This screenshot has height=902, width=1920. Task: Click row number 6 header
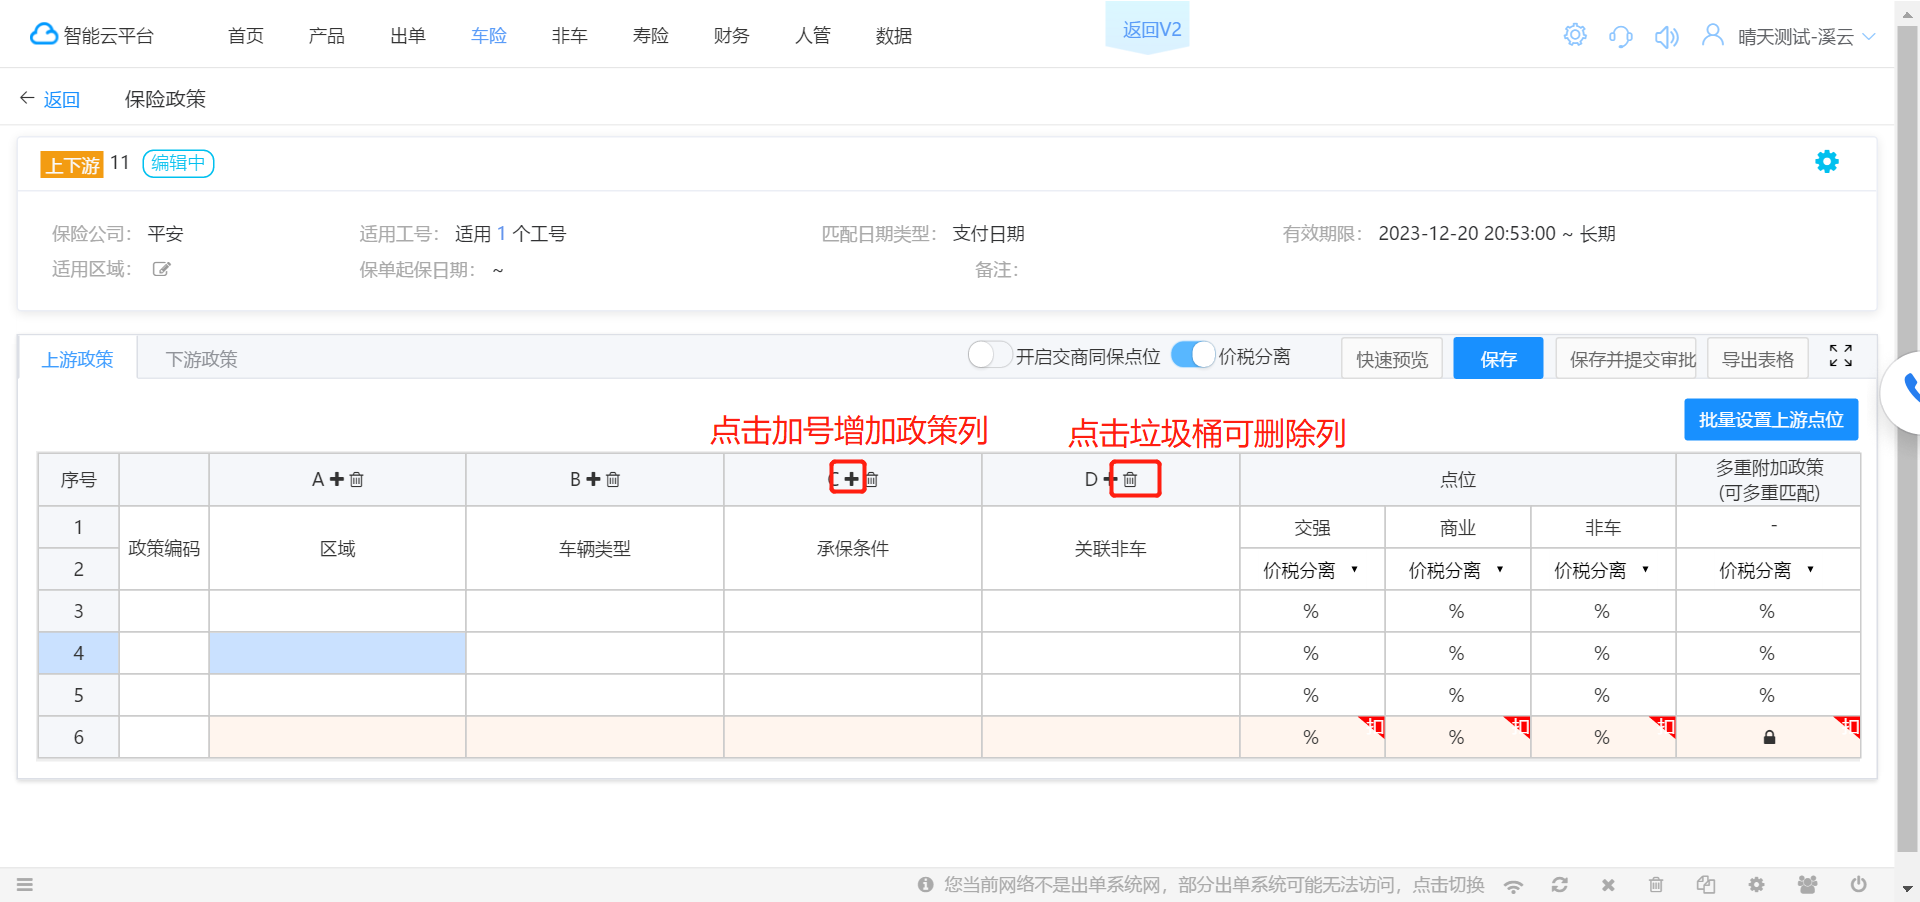point(78,737)
